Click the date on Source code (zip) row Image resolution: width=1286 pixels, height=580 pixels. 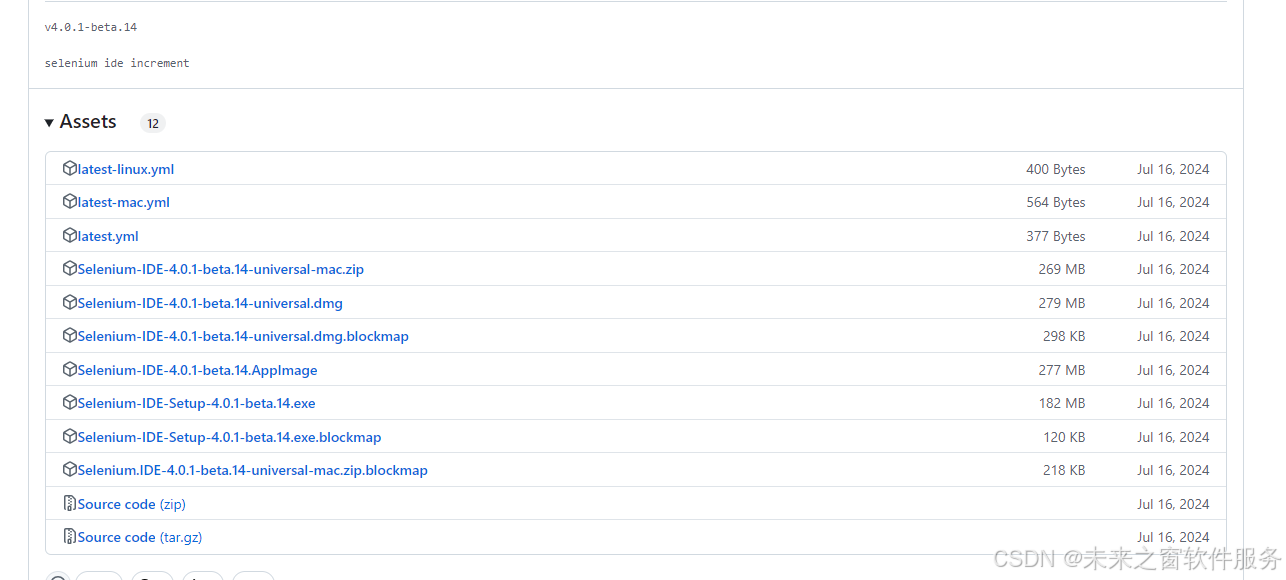[x=1173, y=504]
